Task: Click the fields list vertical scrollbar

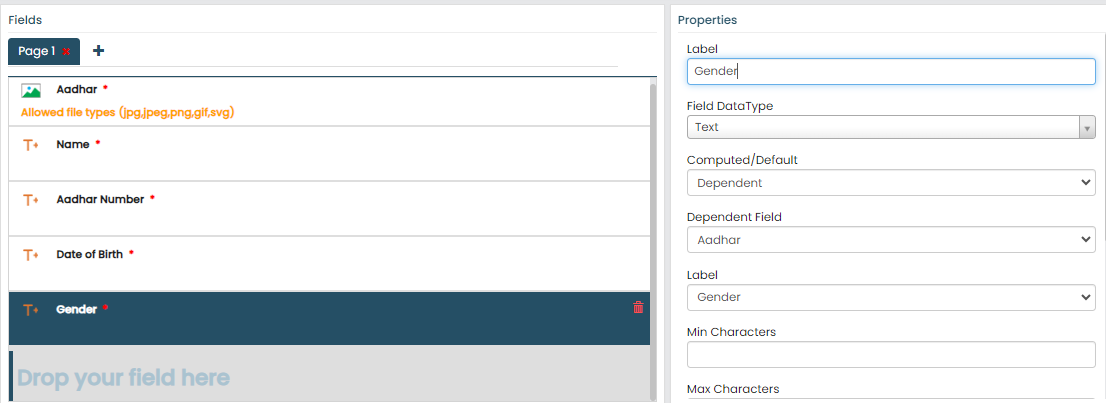Action: click(x=654, y=200)
